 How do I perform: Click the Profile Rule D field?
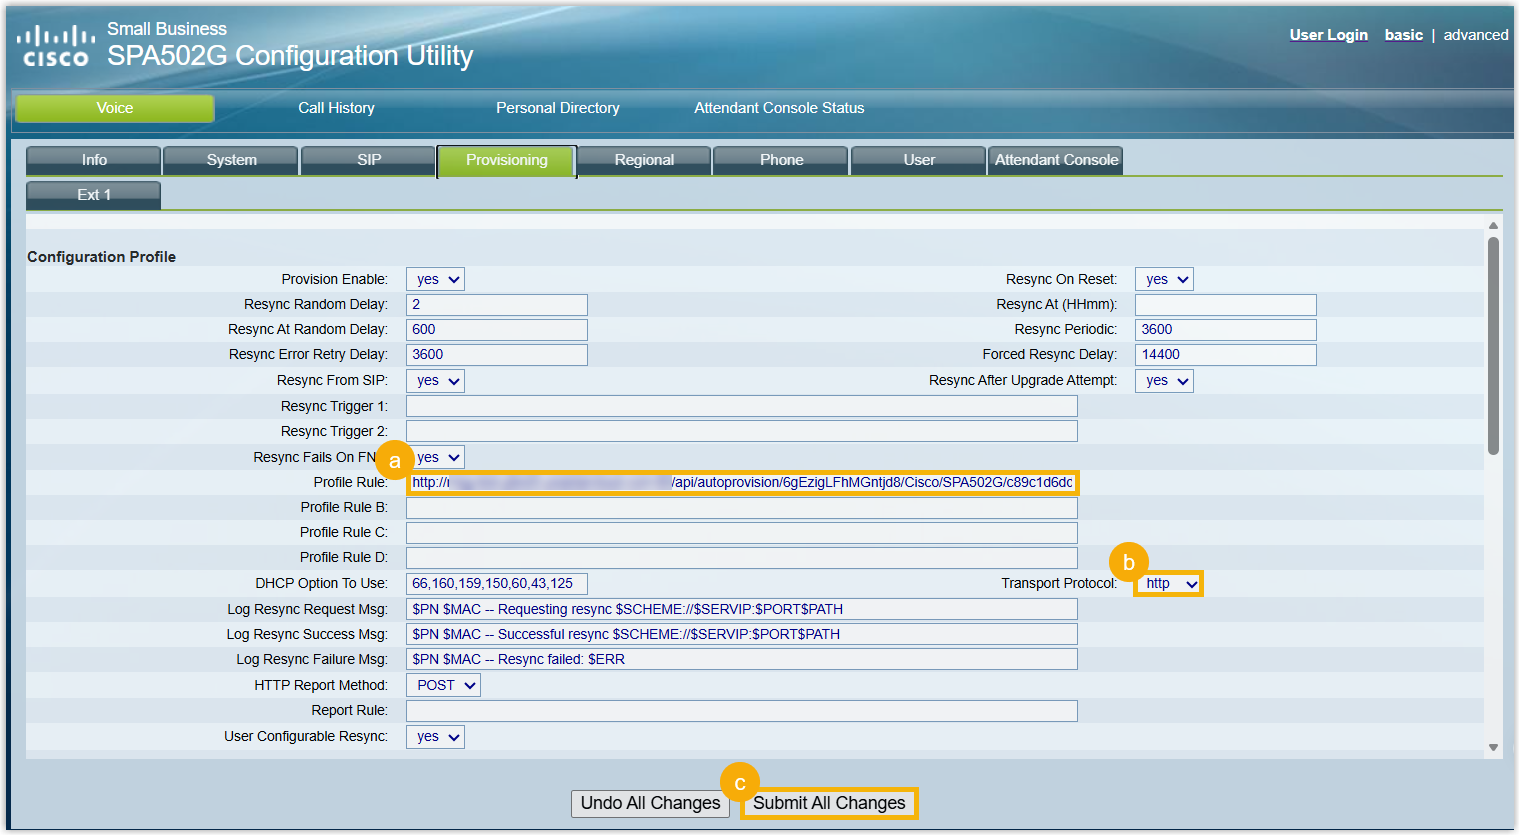(x=742, y=558)
